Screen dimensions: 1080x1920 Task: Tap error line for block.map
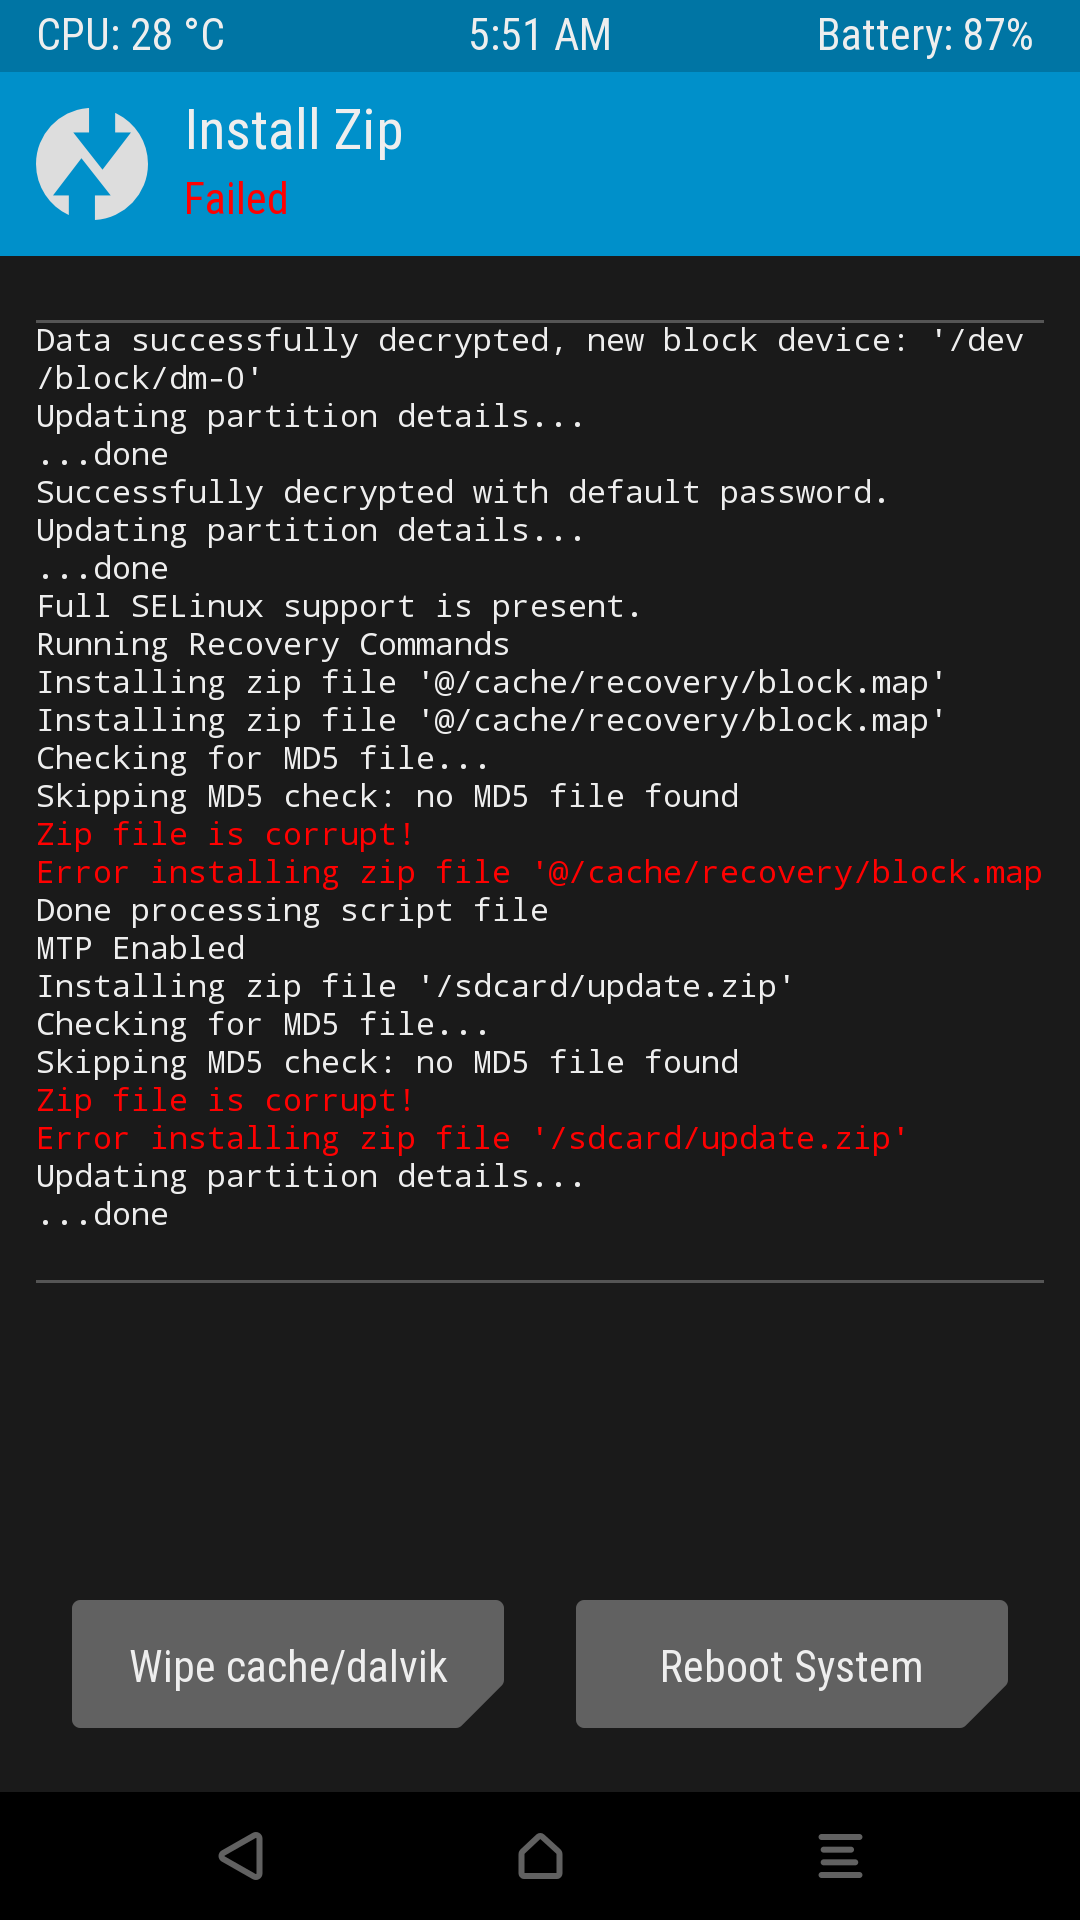[538, 872]
